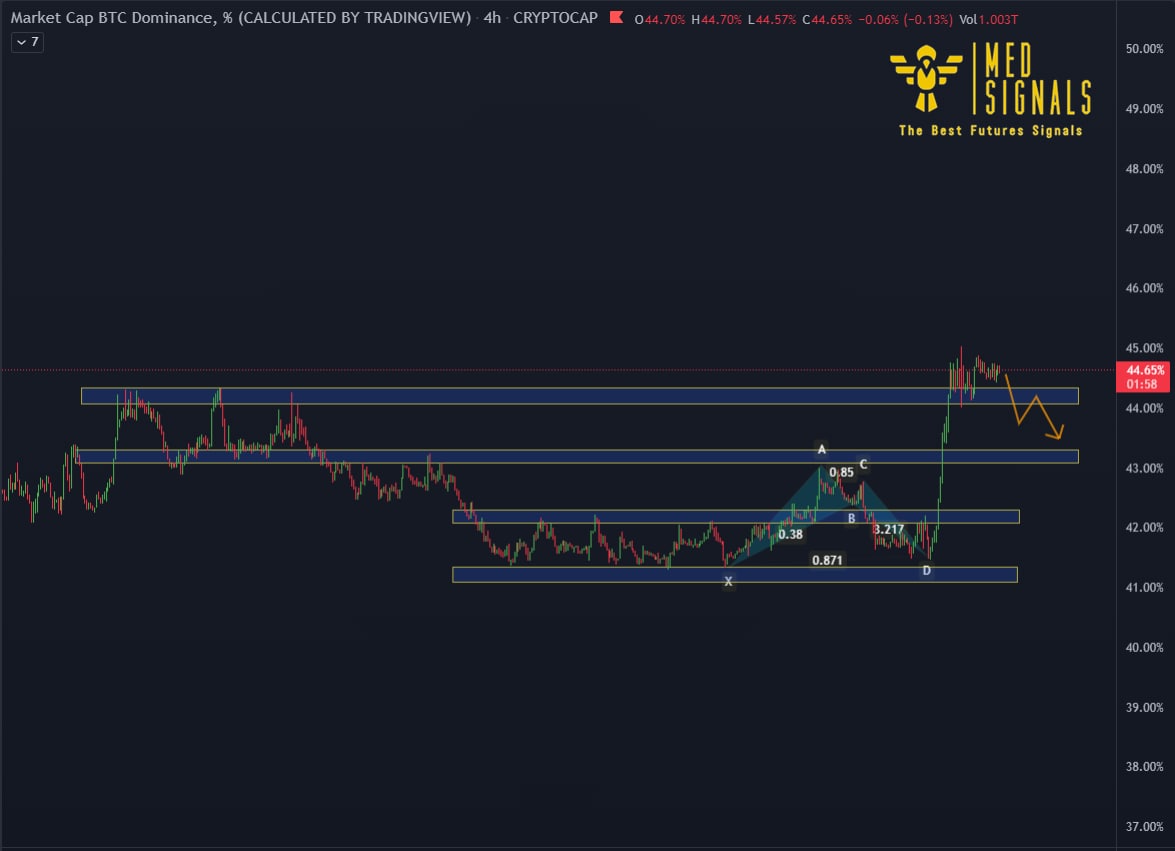Viewport: 1175px width, 851px height.
Task: Click the 40.00% price scale label
Action: [1144, 647]
